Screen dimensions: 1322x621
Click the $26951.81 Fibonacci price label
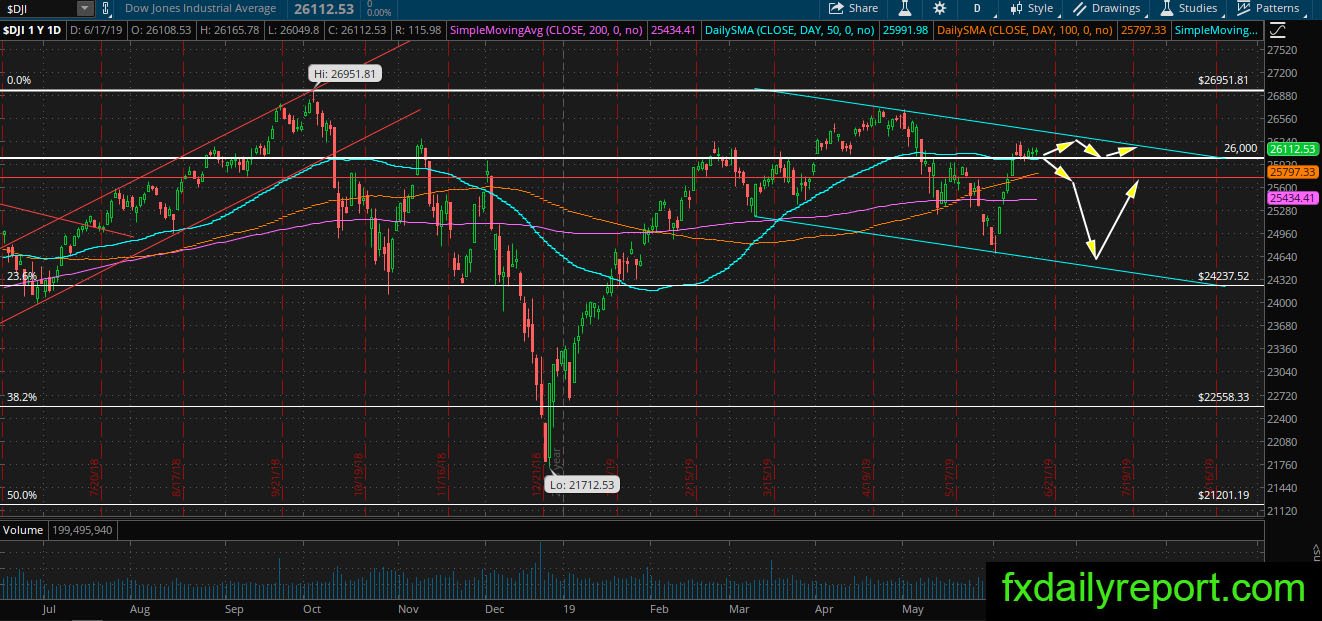(1223, 80)
